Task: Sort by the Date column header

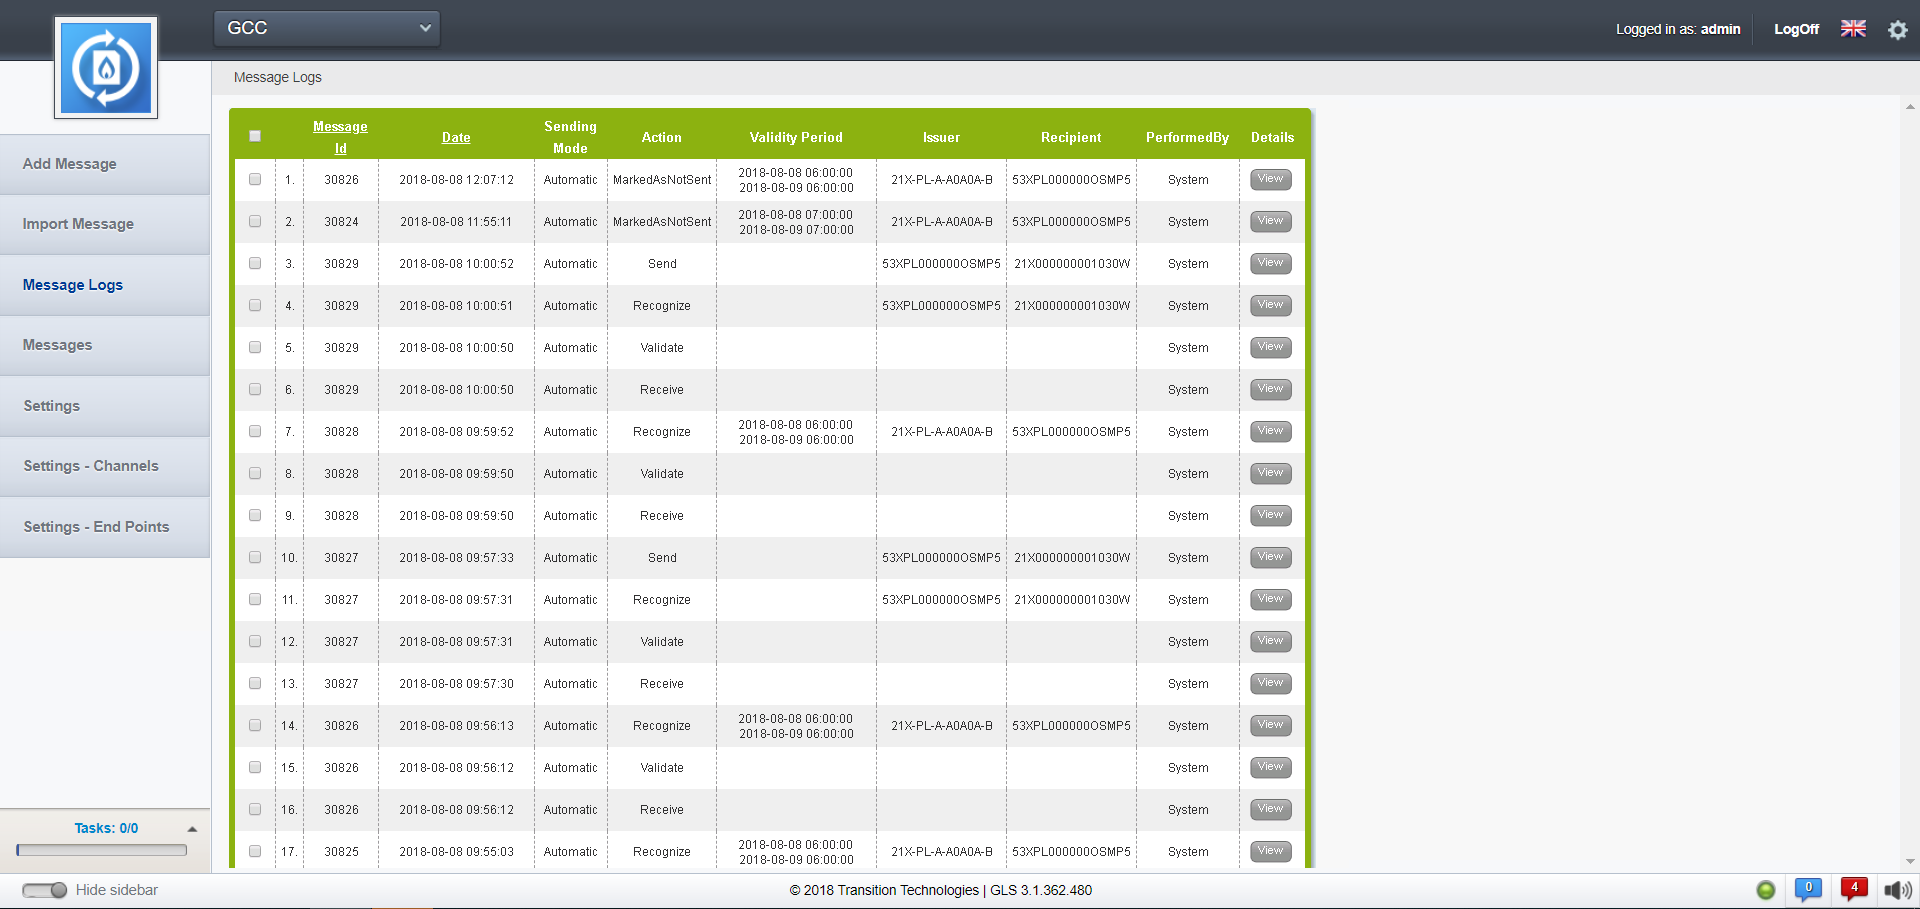Action: [x=456, y=138]
